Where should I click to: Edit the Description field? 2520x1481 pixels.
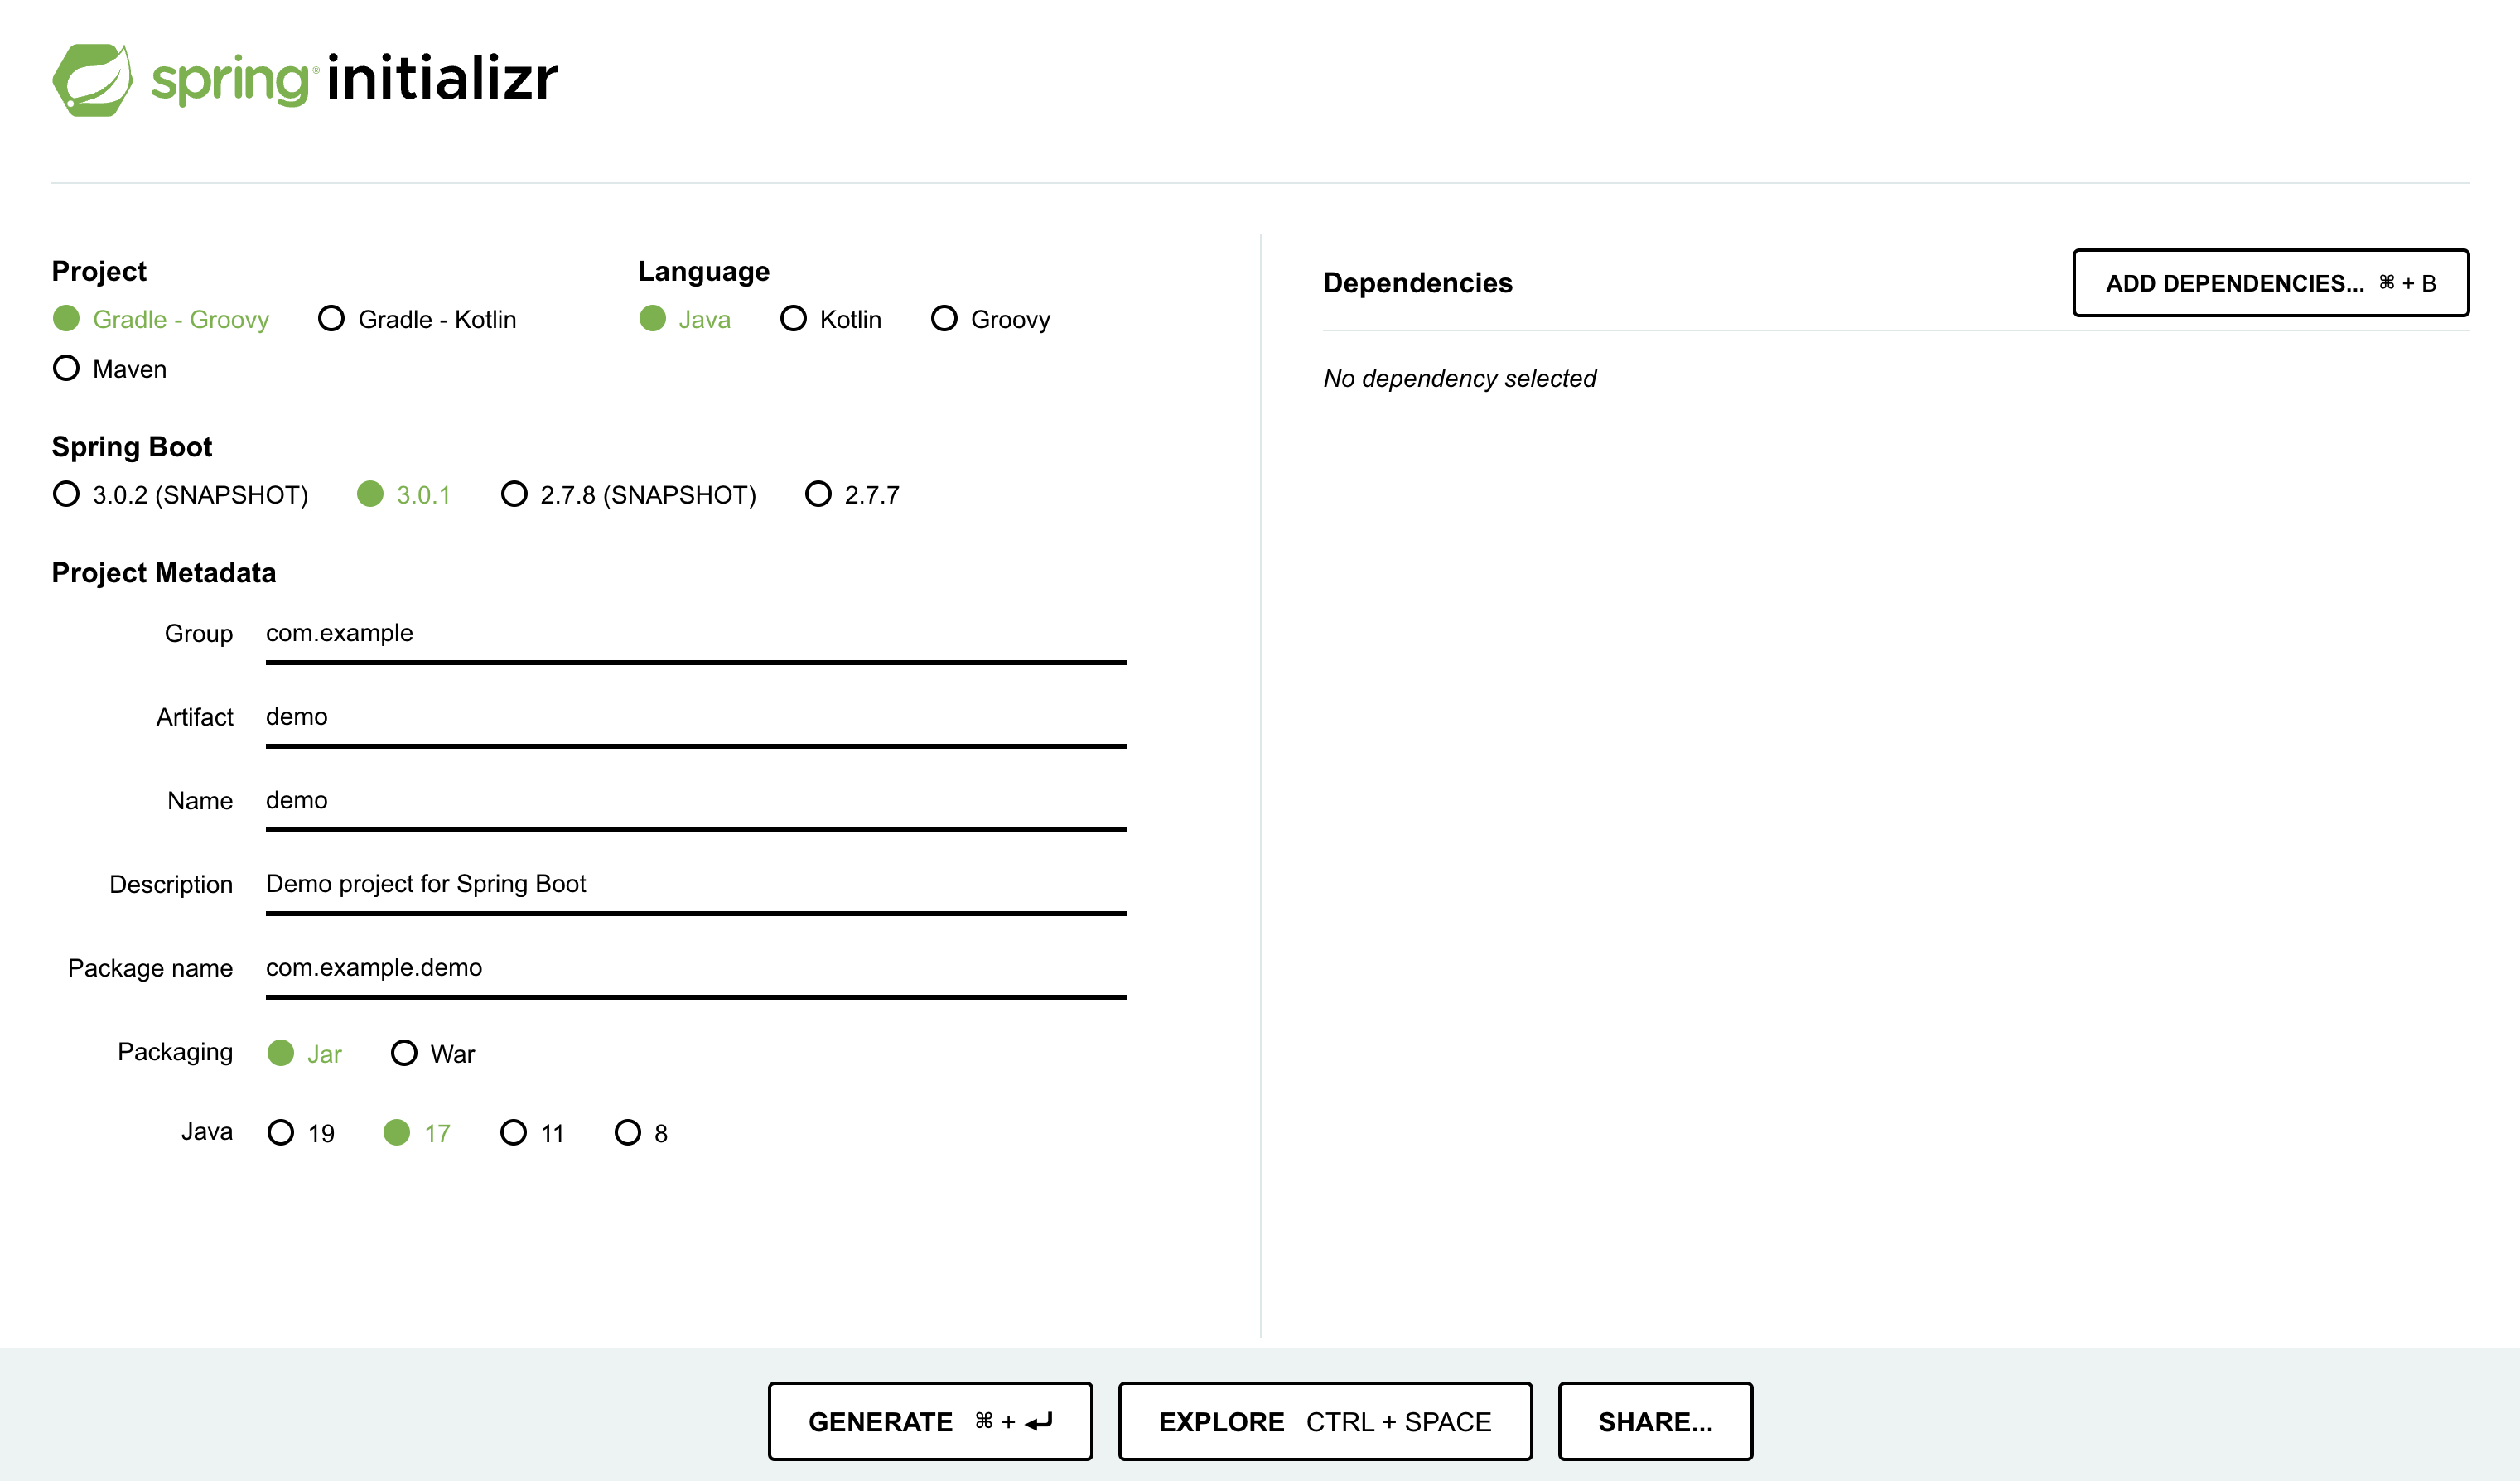tap(695, 884)
